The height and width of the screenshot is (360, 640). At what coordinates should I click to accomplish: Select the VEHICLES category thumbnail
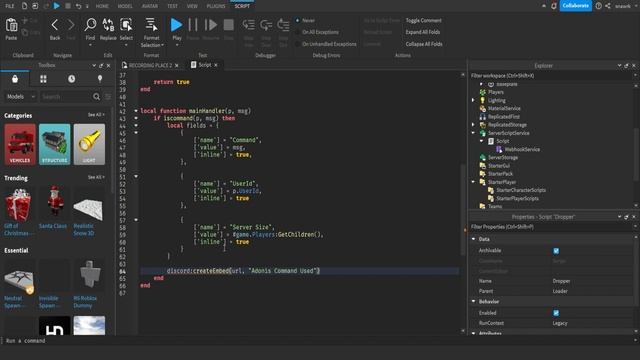pos(20,144)
